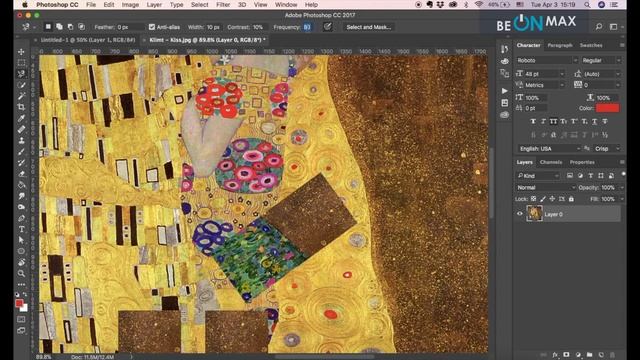The width and height of the screenshot is (640, 360).
Task: Hide Layer 0 with eye icon
Action: (520, 214)
